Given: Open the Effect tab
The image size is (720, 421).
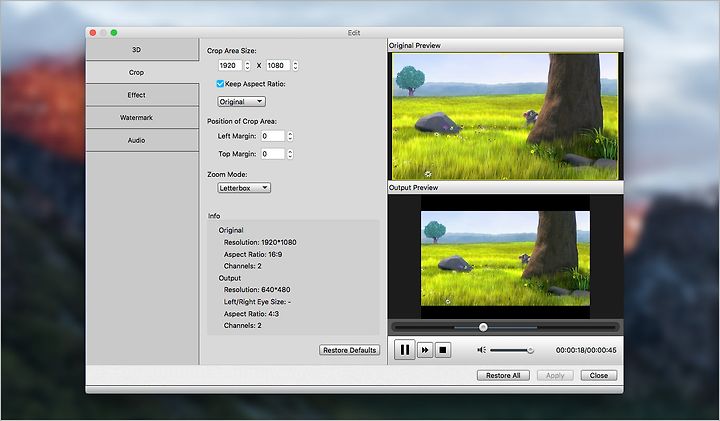Looking at the screenshot, I should pos(142,95).
